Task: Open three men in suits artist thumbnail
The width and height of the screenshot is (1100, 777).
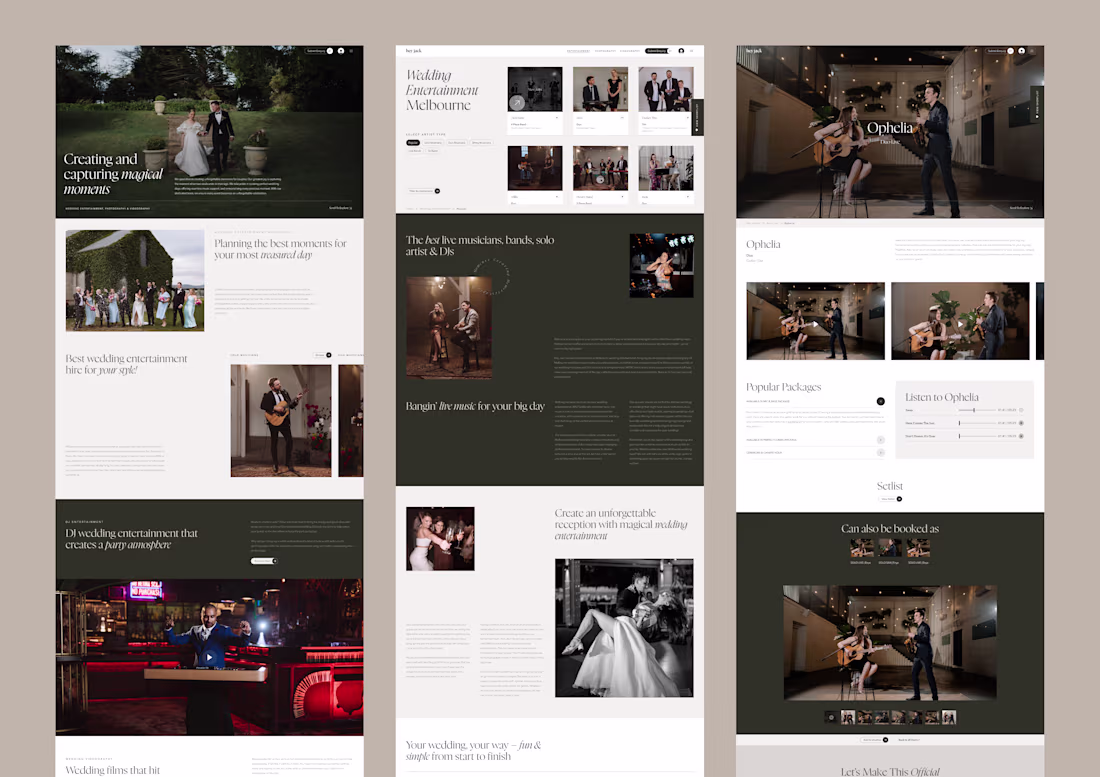Action: [666, 89]
